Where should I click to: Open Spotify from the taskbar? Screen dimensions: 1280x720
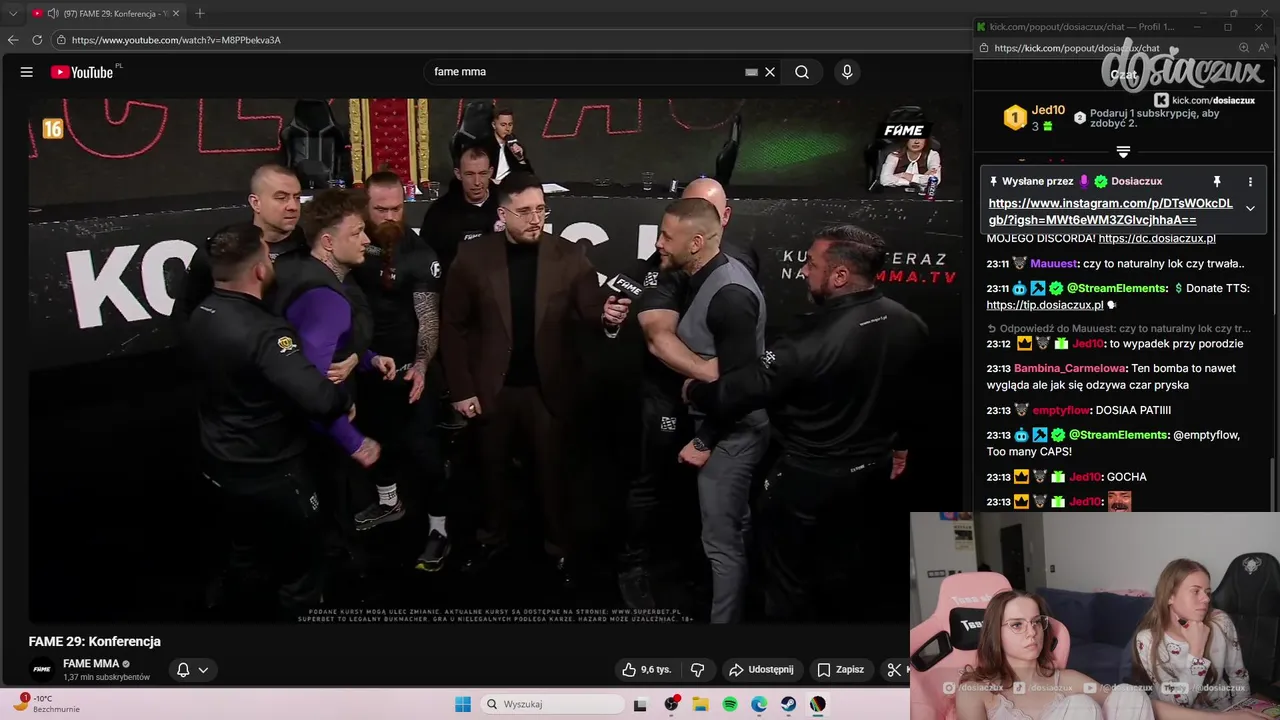730,704
